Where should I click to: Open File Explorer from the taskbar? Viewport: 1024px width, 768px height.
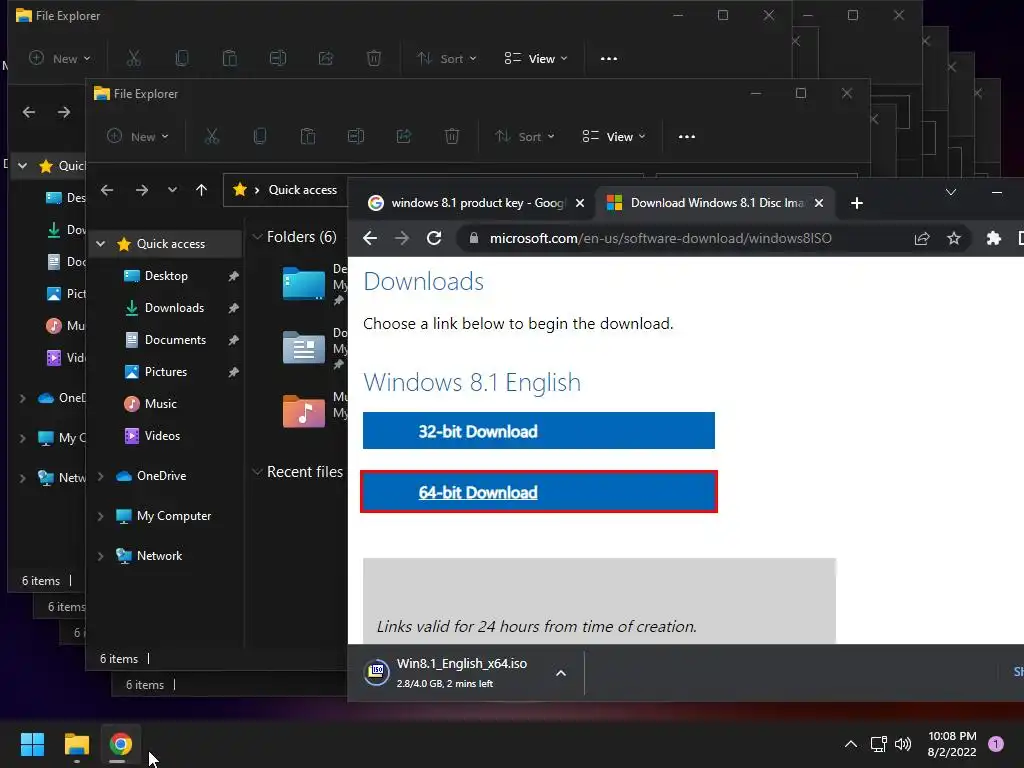pyautogui.click(x=76, y=744)
